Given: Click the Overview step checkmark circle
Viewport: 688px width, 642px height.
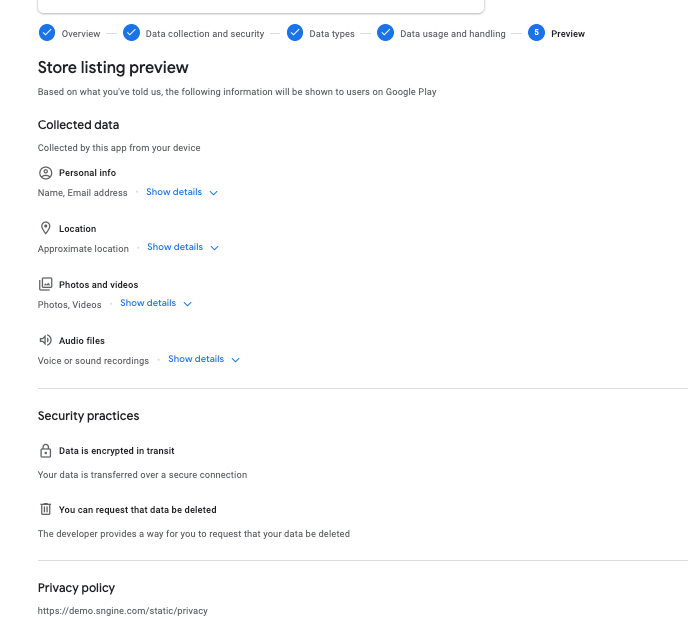Looking at the screenshot, I should coord(47,33).
